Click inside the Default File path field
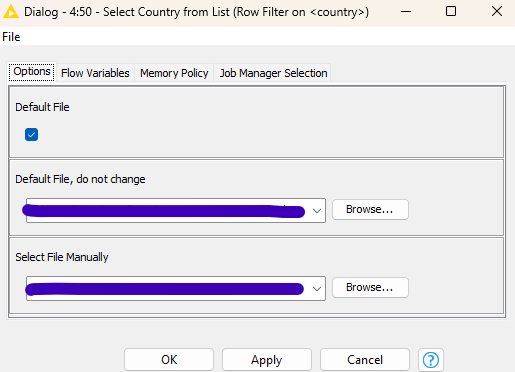The width and height of the screenshot is (515, 372). click(x=168, y=211)
